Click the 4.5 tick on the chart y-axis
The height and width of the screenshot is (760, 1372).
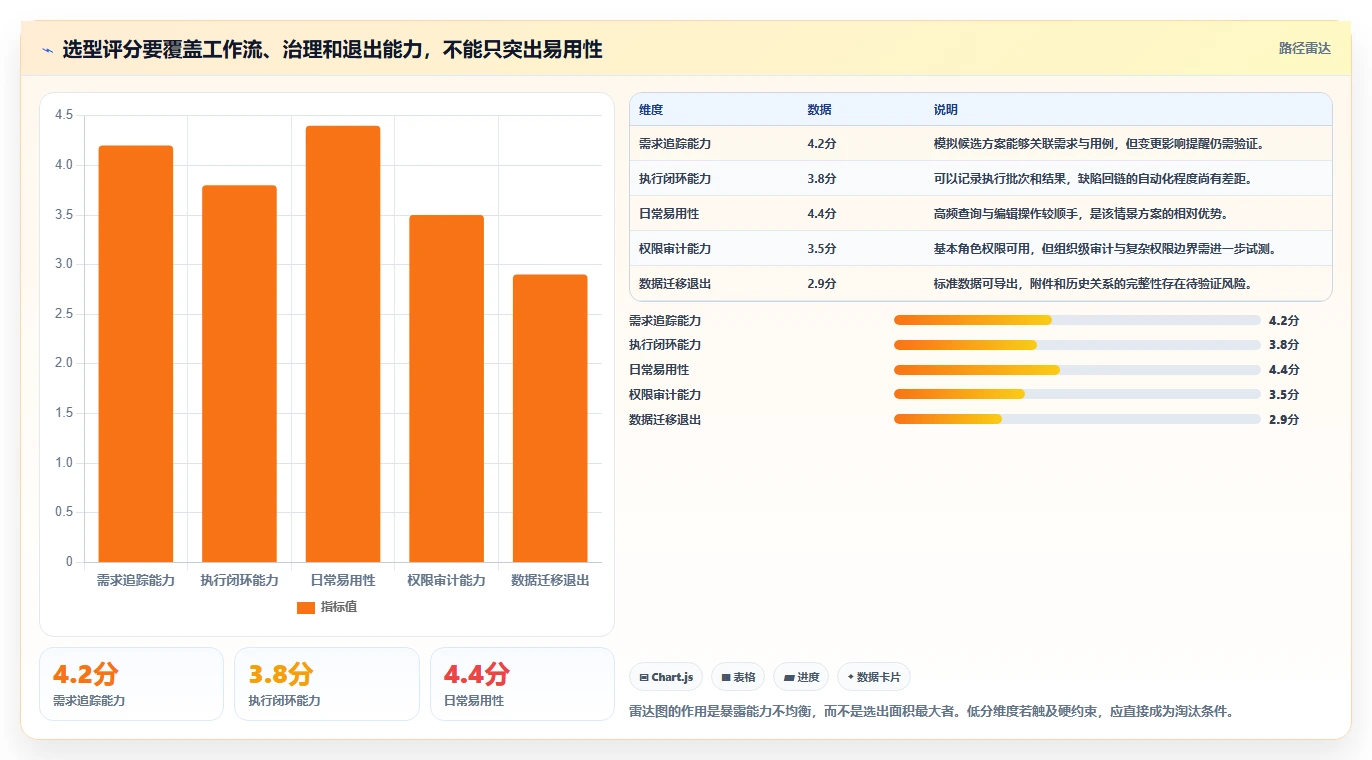pyautogui.click(x=64, y=115)
